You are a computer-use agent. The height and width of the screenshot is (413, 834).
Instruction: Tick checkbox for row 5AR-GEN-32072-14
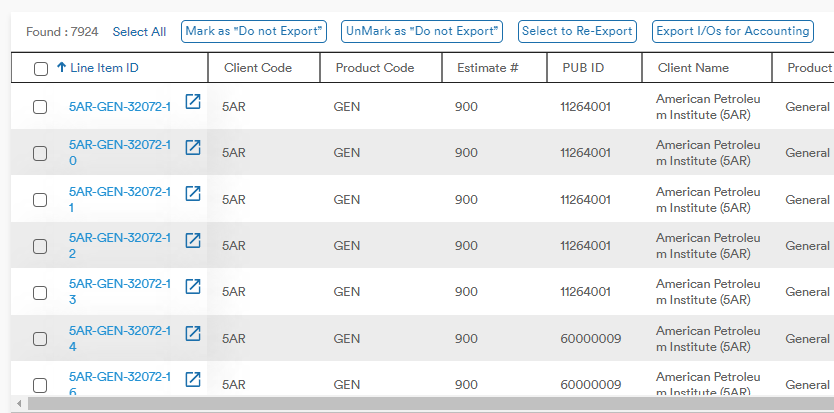pyautogui.click(x=40, y=339)
